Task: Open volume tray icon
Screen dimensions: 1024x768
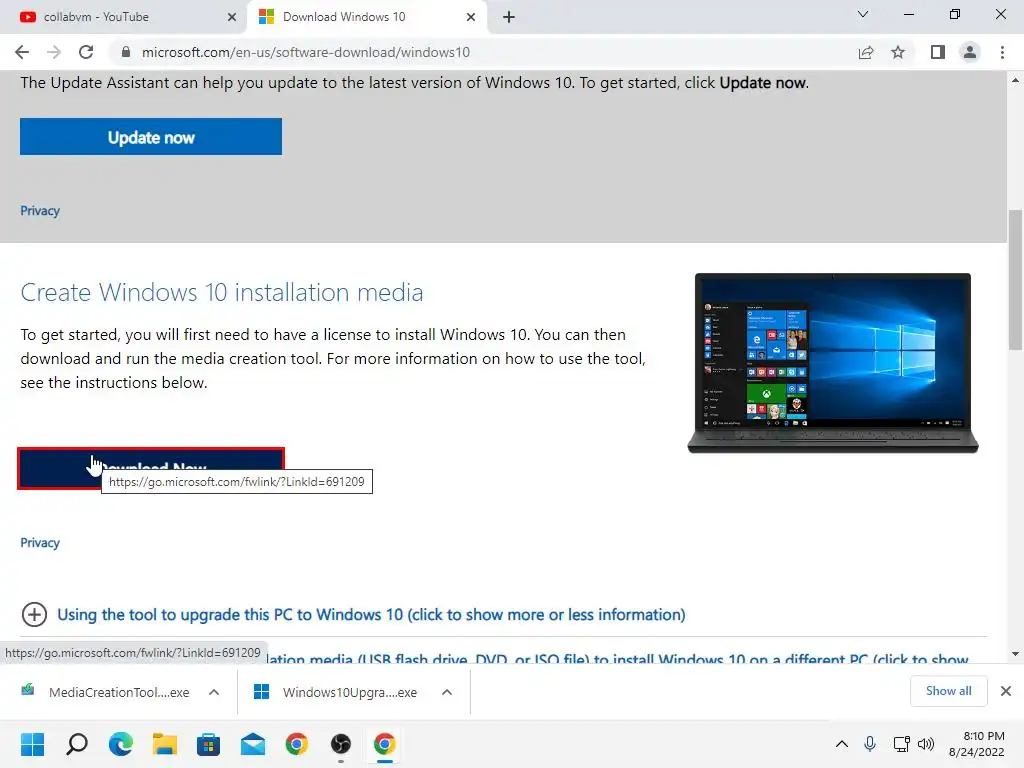Action: click(x=926, y=744)
